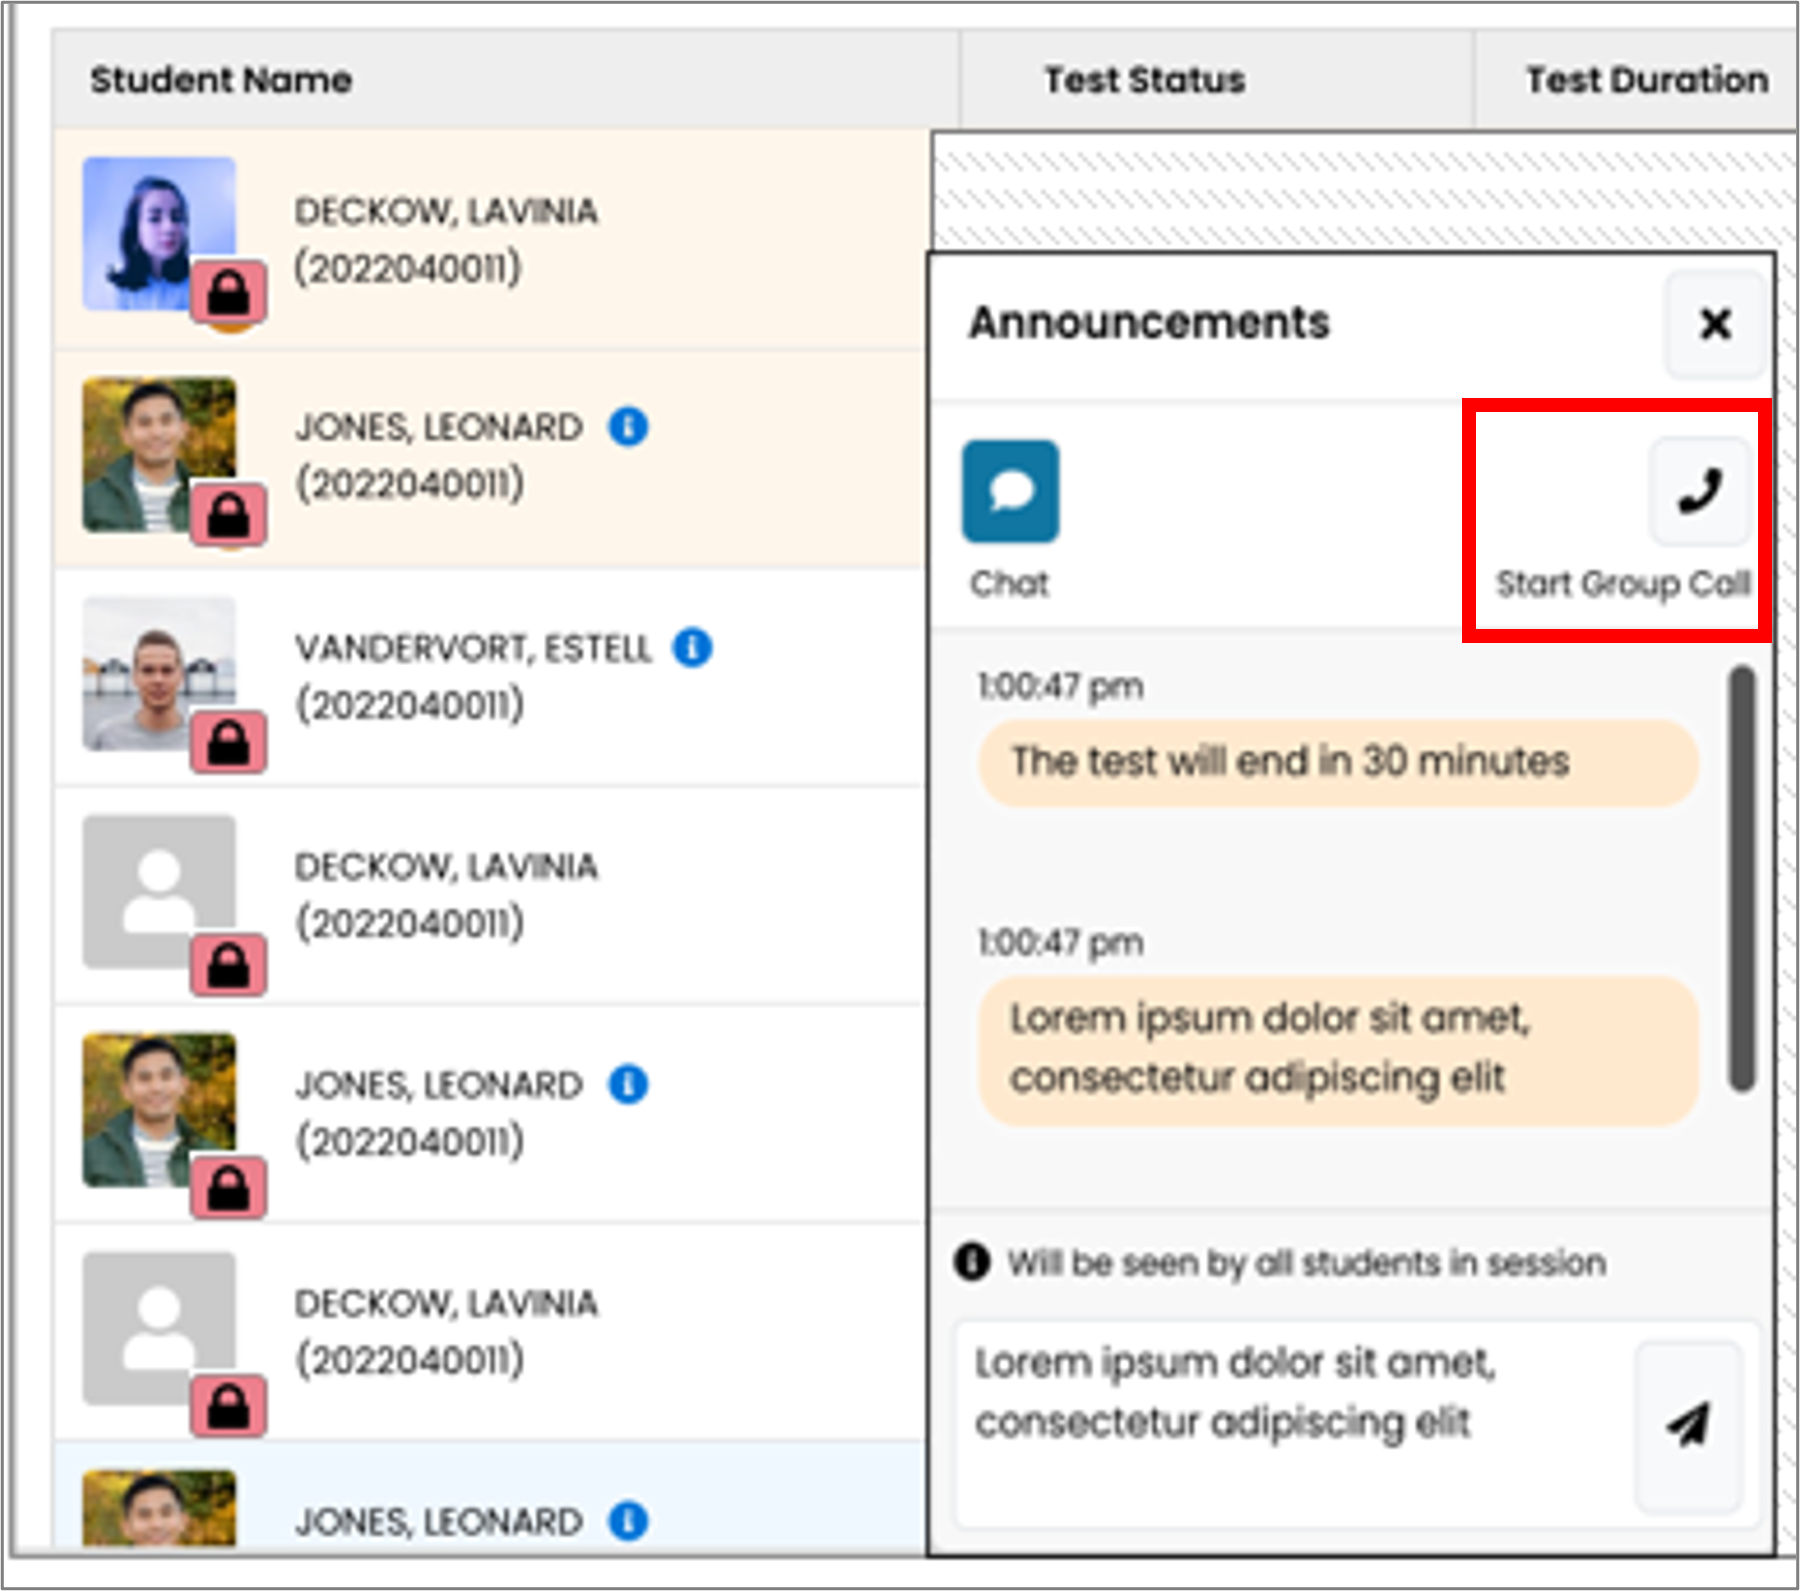Click the top row DECKOW, LAVINIA profile photo
Screen dimensions: 1800x1591
159,233
